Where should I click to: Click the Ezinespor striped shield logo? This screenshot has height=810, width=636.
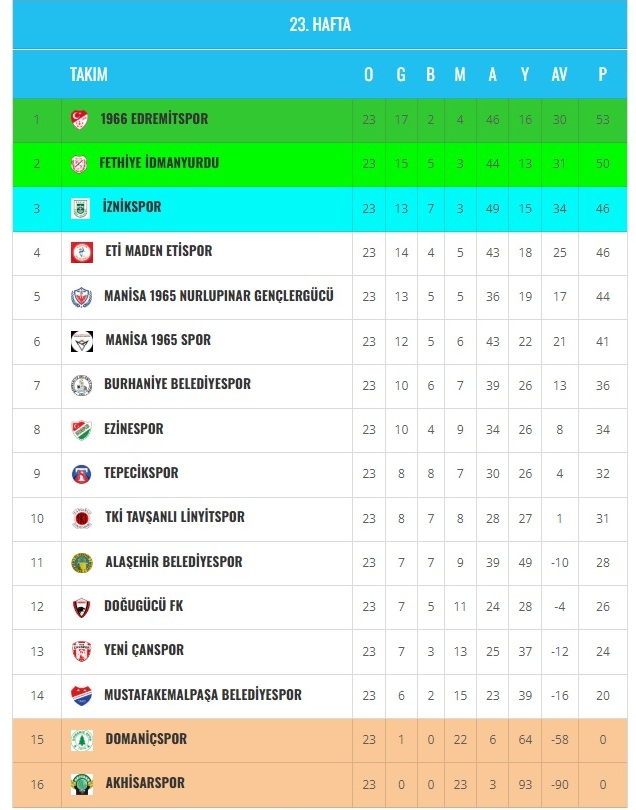click(x=82, y=430)
